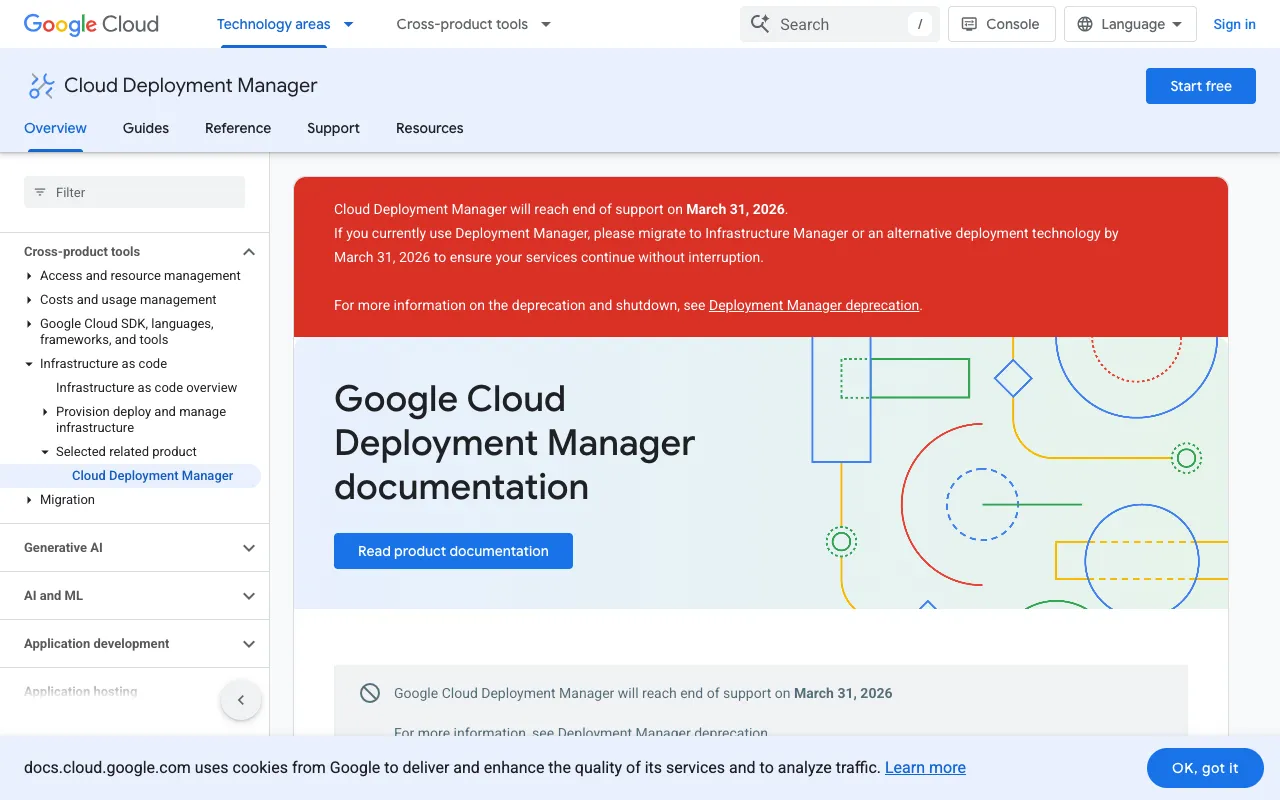The width and height of the screenshot is (1280, 800).
Task: Open the Technology areas menu
Action: click(x=285, y=24)
